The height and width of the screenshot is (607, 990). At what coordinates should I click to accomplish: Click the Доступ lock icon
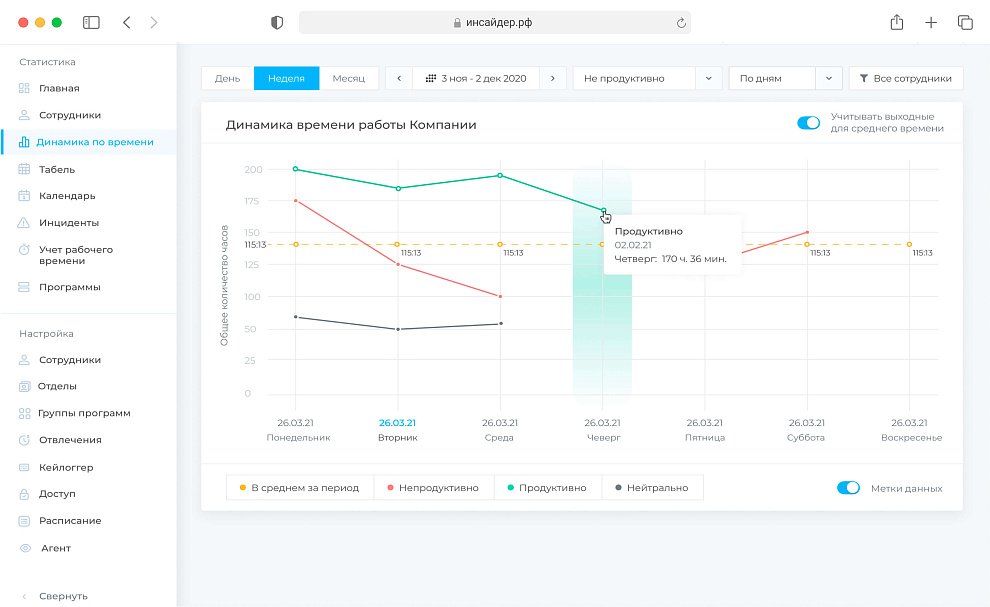tap(24, 494)
